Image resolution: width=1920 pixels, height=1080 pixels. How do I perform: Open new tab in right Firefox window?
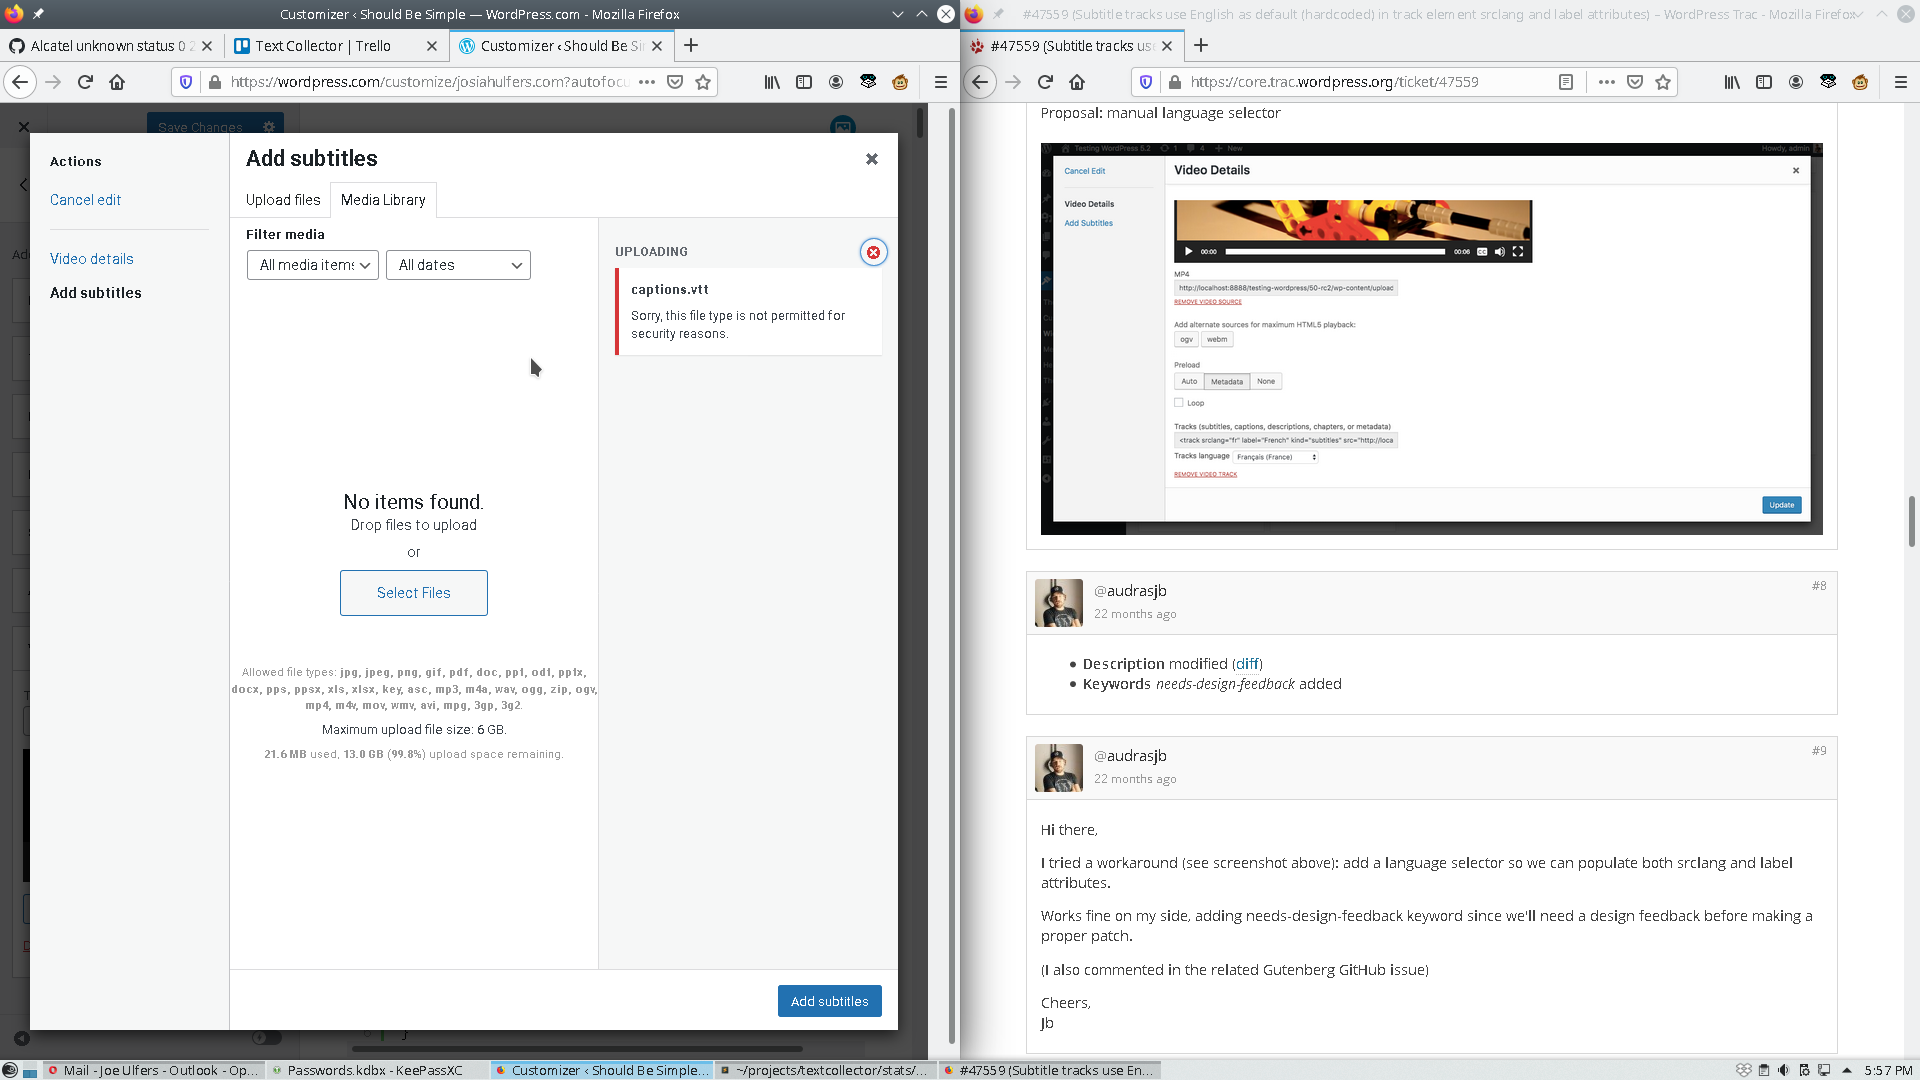[1201, 46]
